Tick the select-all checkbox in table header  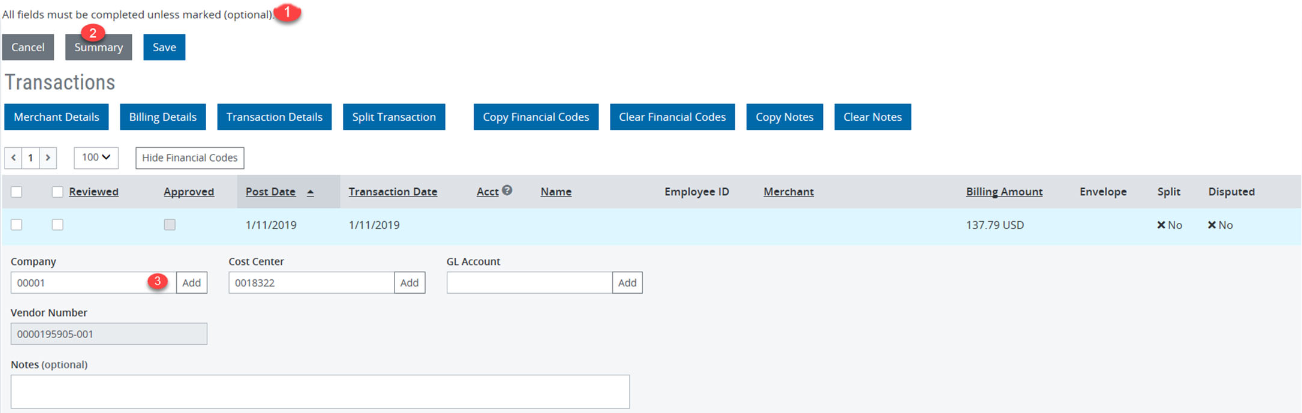(x=16, y=192)
